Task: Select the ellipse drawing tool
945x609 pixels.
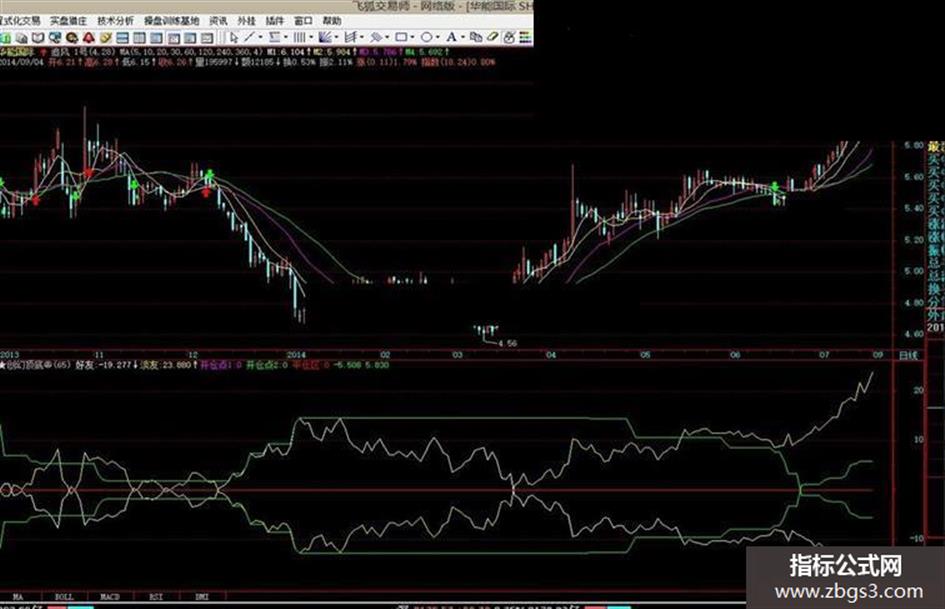Action: point(427,37)
